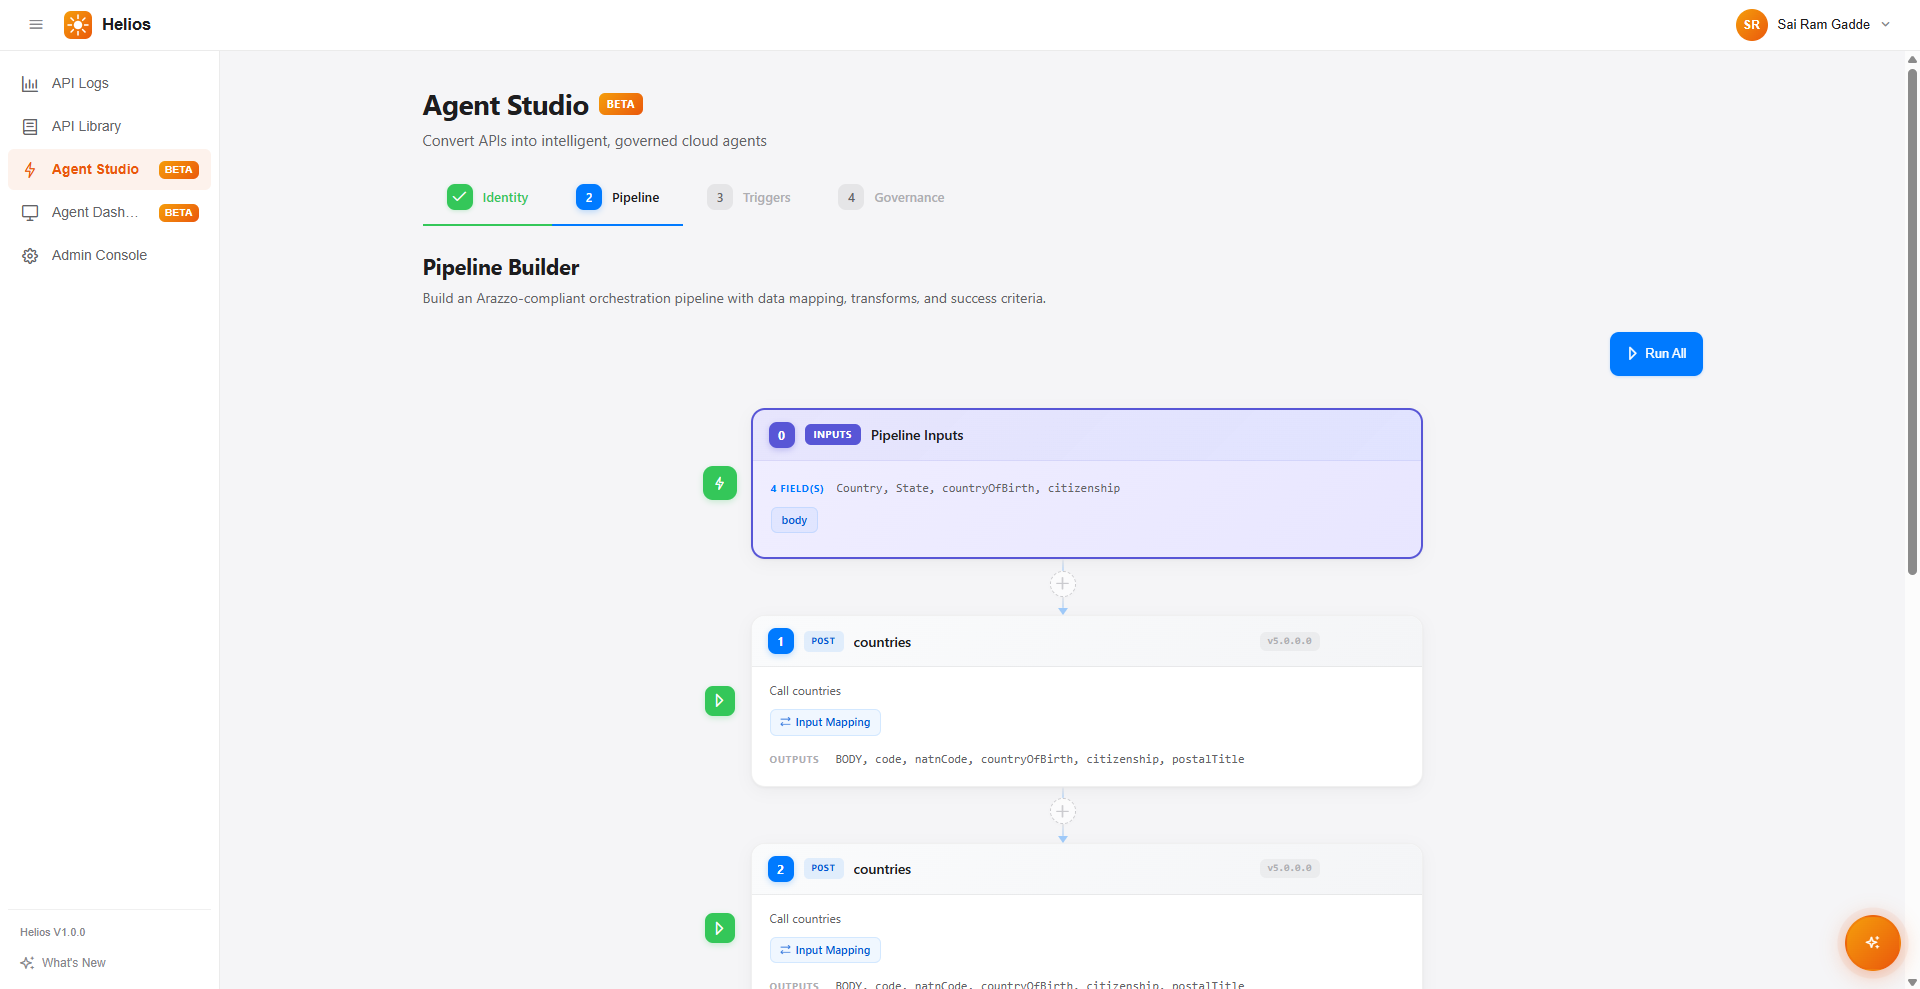Click the body tag in Pipeline Inputs
The image size is (1920, 989).
794,520
